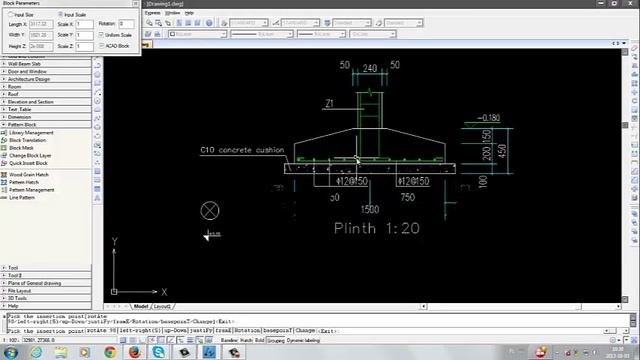640x360 pixels.
Task: Open Skype from the taskbar
Action: point(158,352)
